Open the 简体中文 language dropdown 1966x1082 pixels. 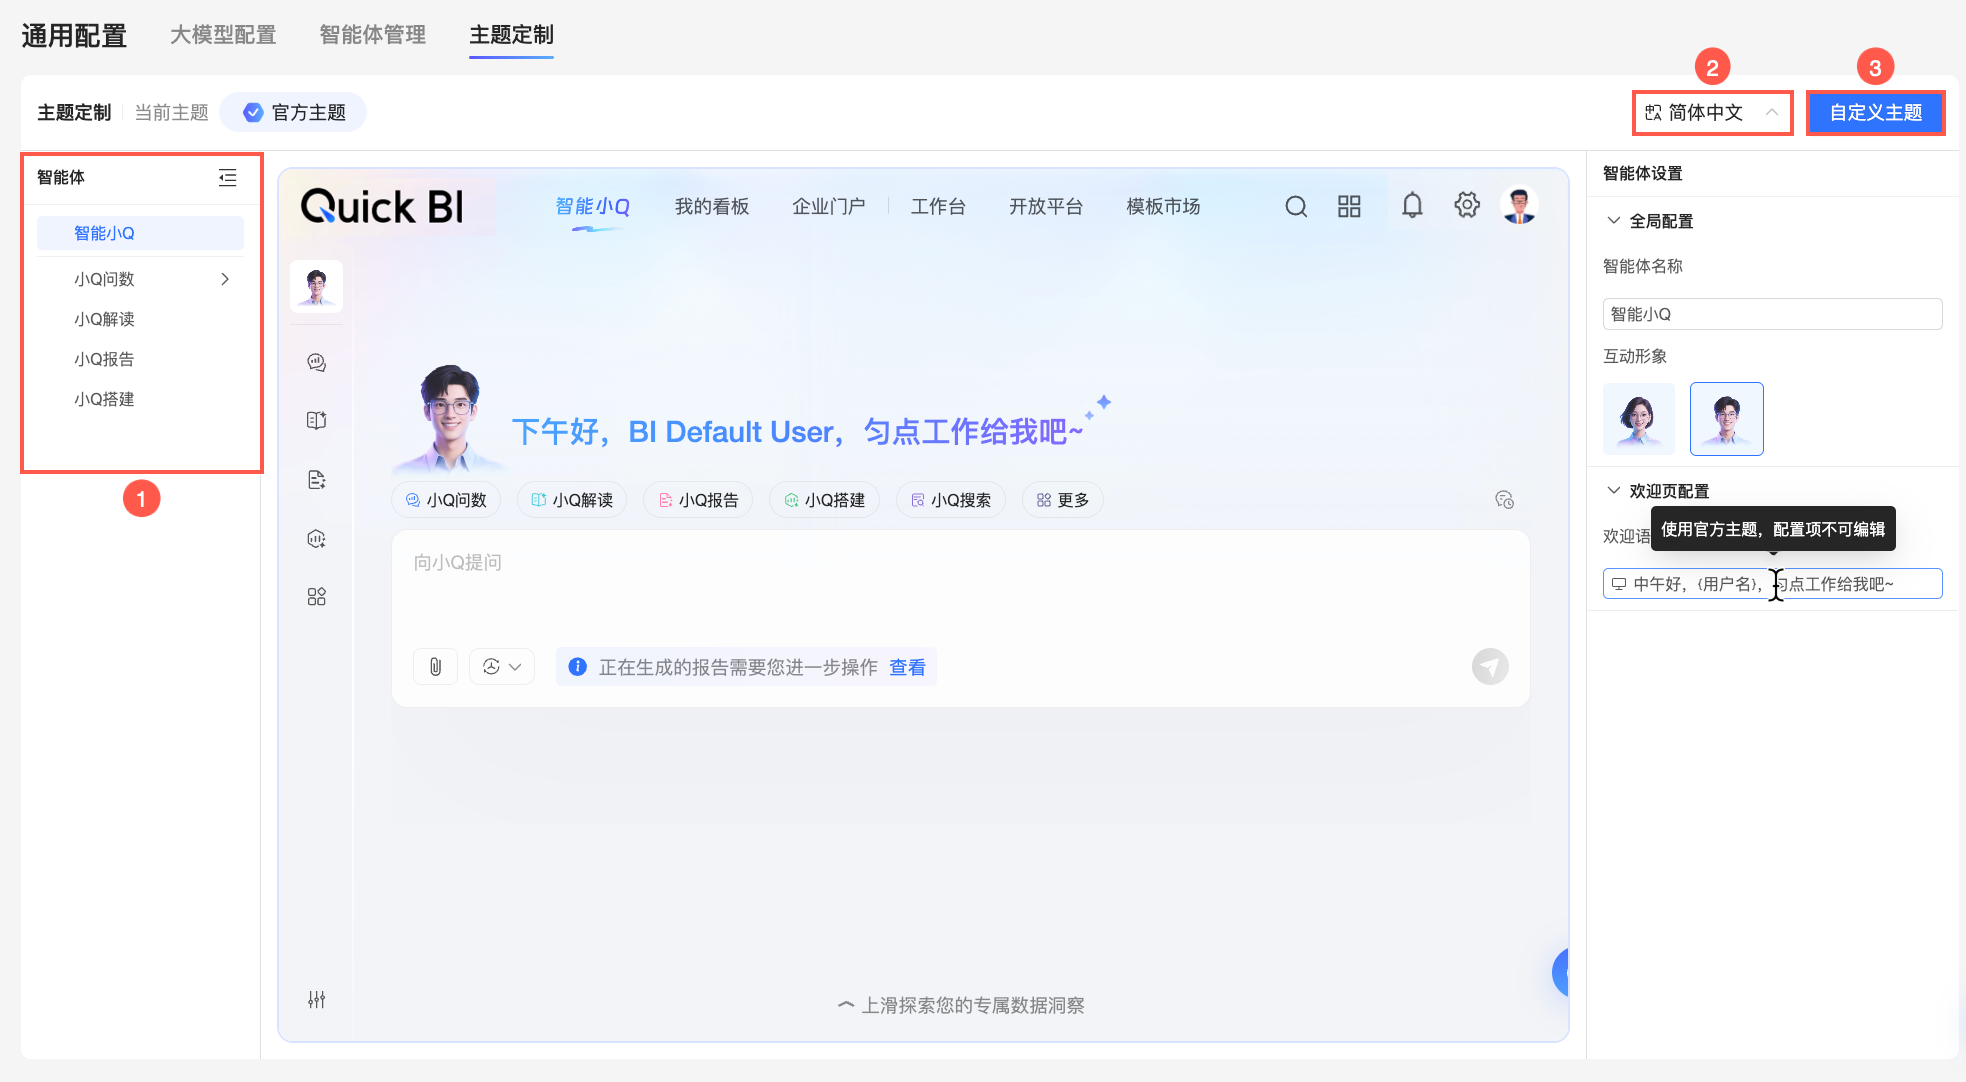(1713, 113)
